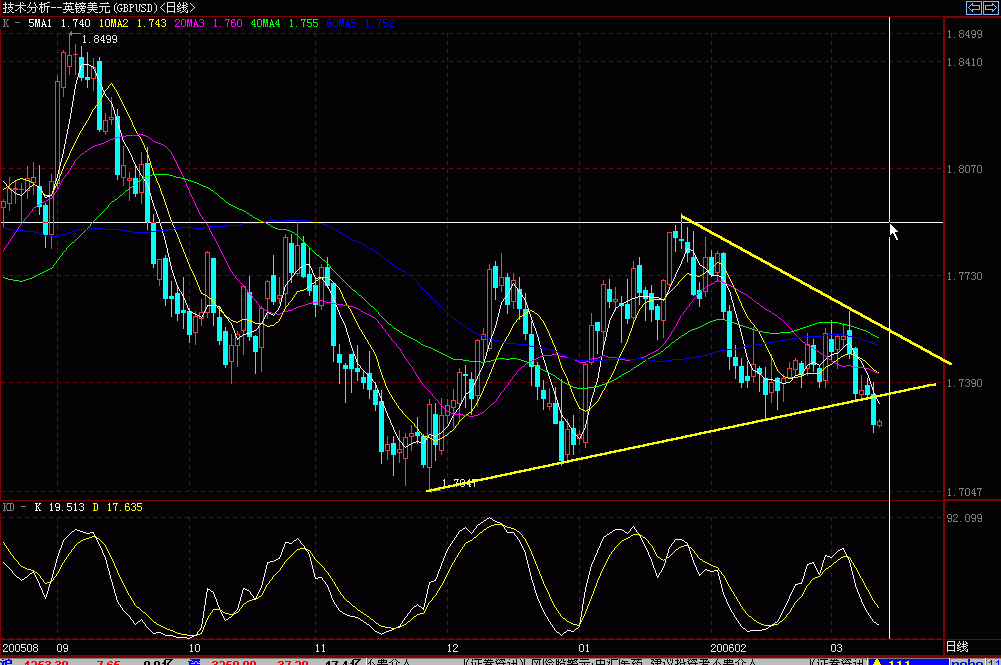Viewport: 1001px width, 665px height.
Task: Click the 1.8410 price axis label
Action: click(965, 62)
